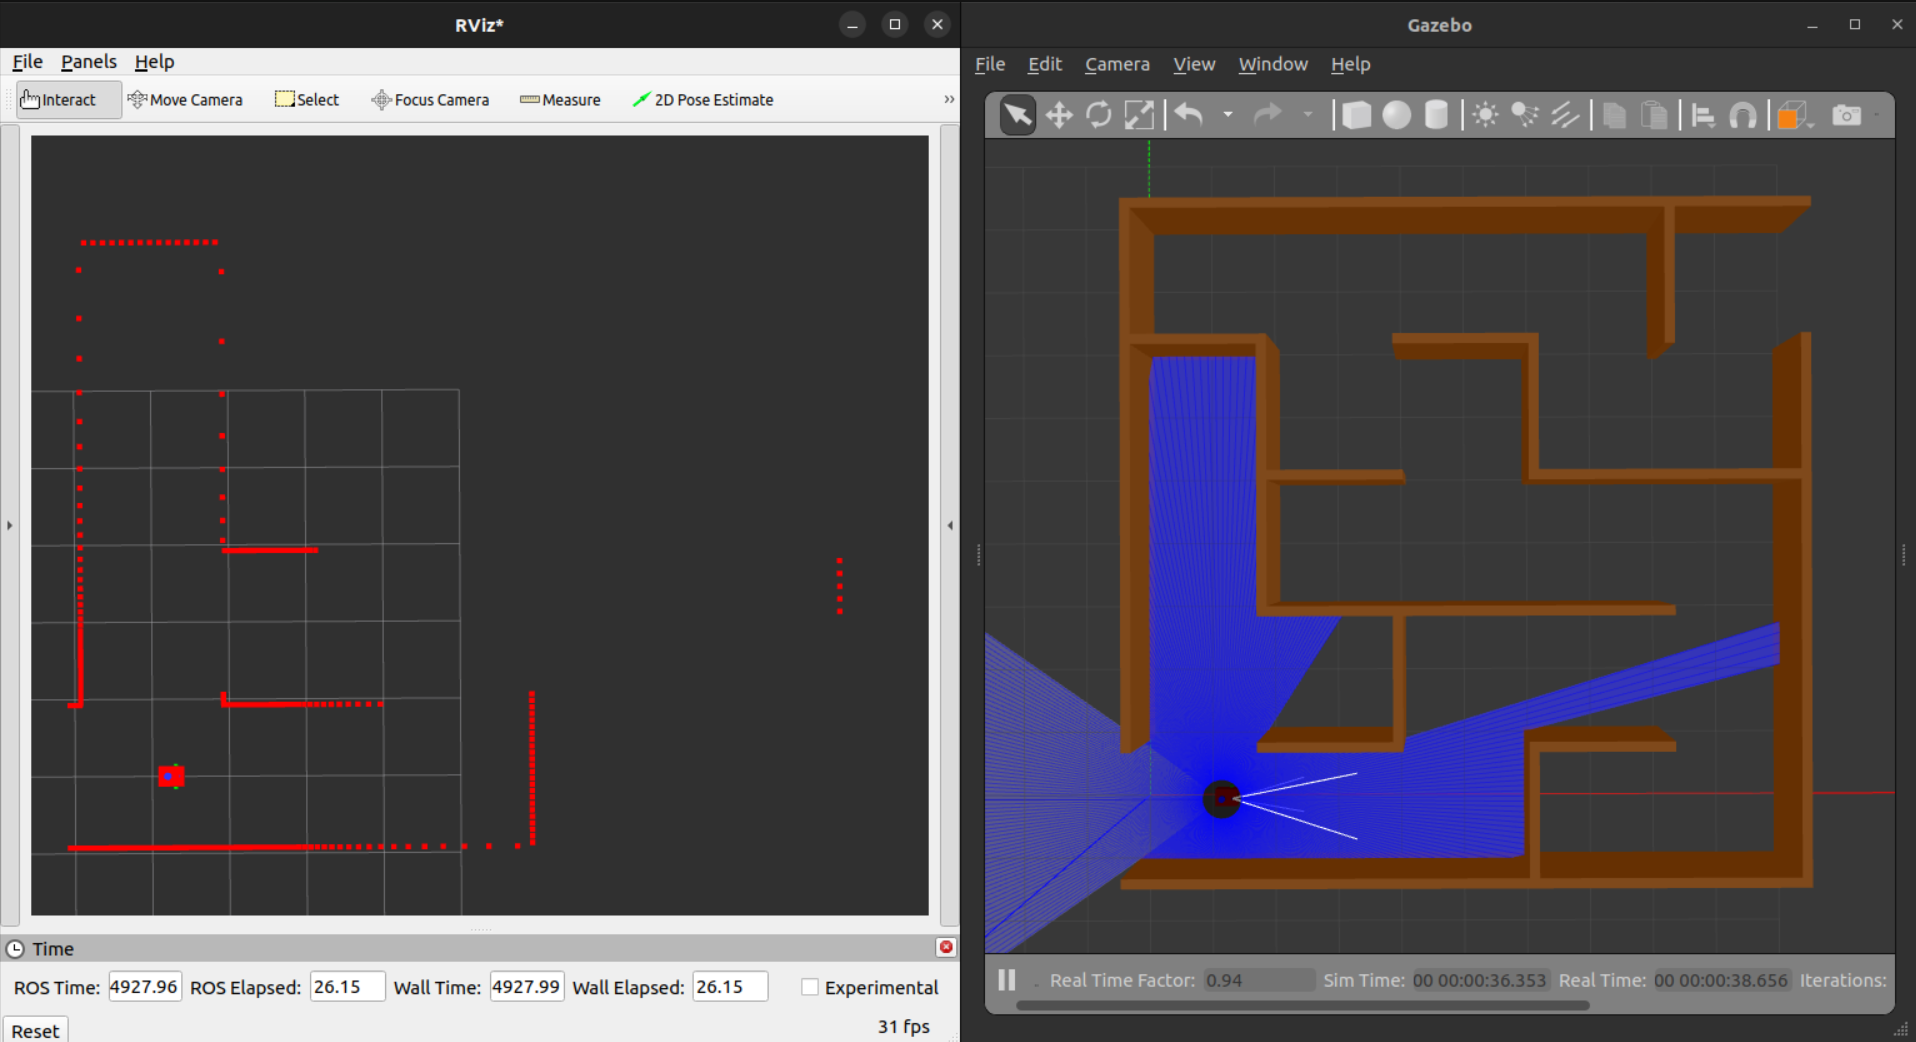Screen dimensions: 1916x1042
Task: Expand the RViz toolbar overflow chevron
Action: pos(949,99)
